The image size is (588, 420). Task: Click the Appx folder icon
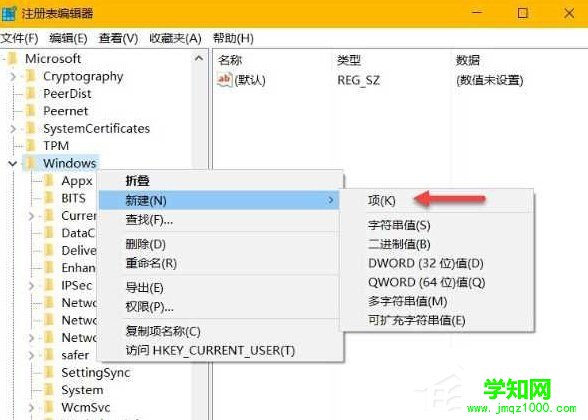click(49, 181)
